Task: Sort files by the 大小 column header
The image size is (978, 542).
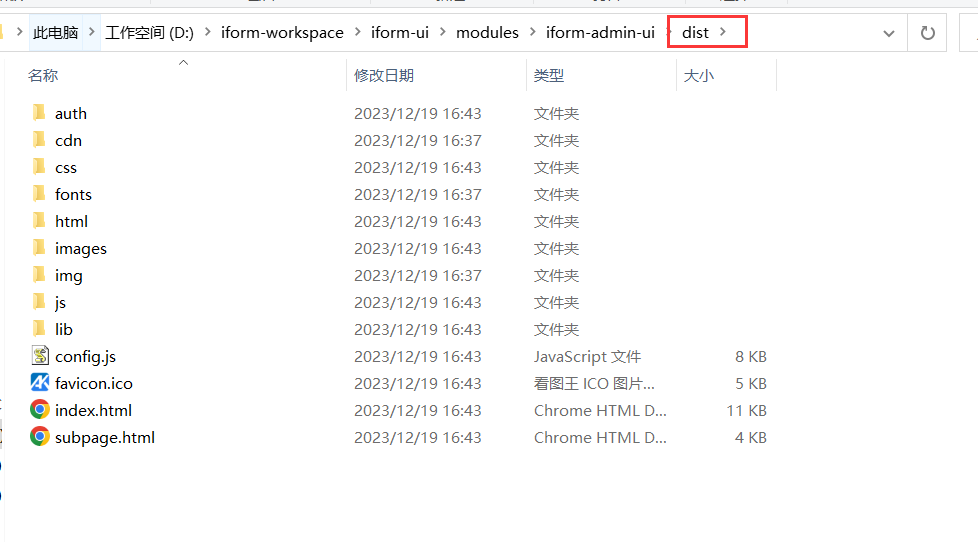Action: (698, 75)
